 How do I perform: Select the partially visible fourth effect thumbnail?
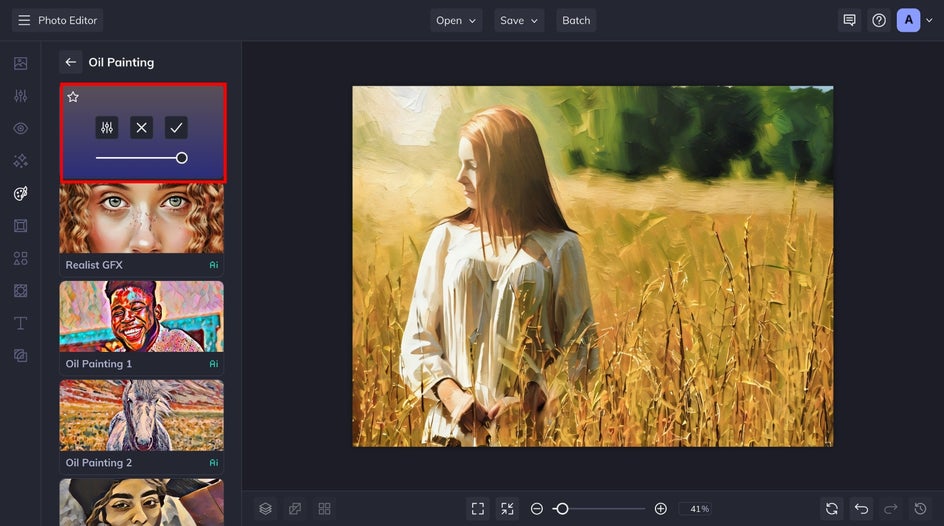point(141,502)
